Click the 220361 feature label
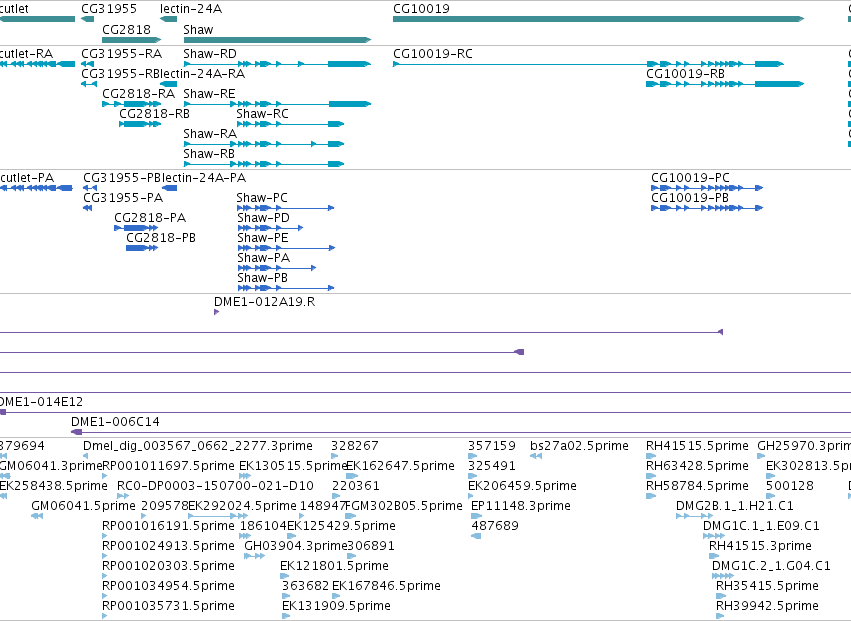Viewport: 851px width, 621px height. pos(355,486)
